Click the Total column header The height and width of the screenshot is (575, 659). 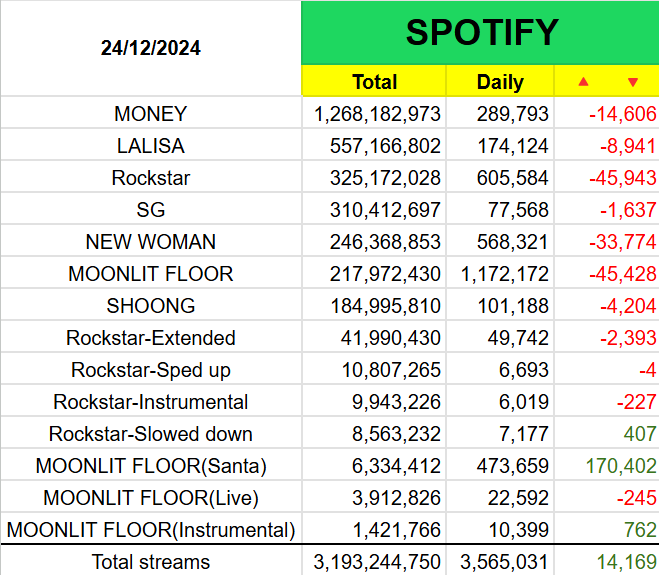pos(374,81)
